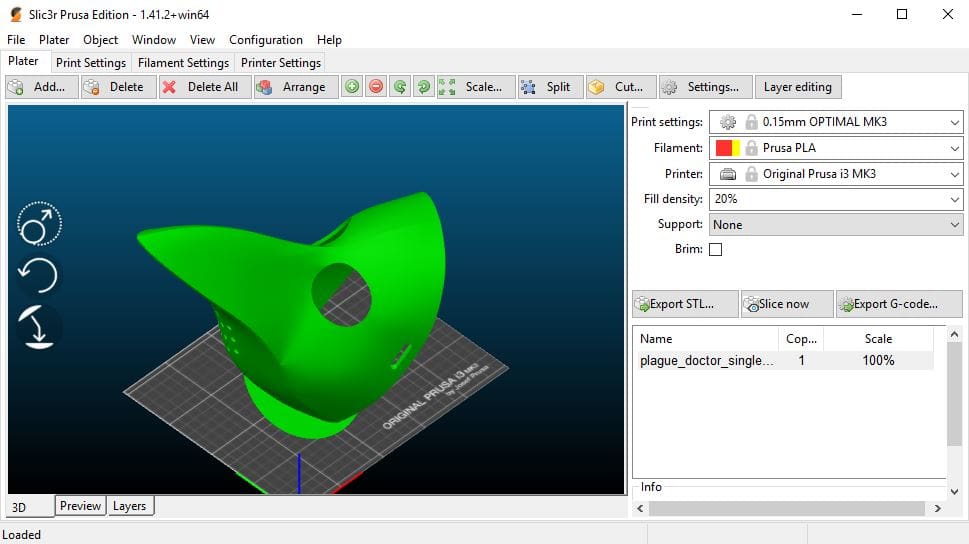The image size is (969, 544).
Task: Click the Scale column header
Action: [x=878, y=339]
